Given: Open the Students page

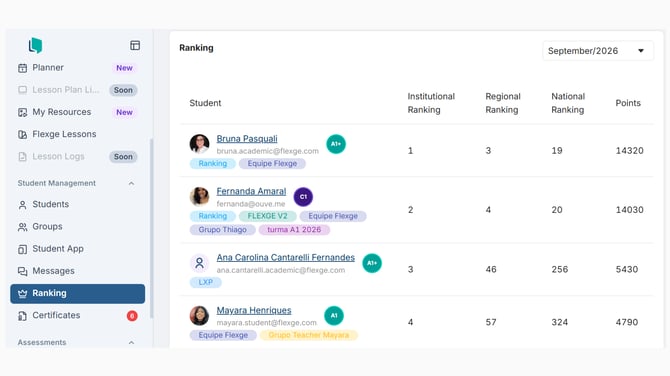Looking at the screenshot, I should tap(77, 205).
